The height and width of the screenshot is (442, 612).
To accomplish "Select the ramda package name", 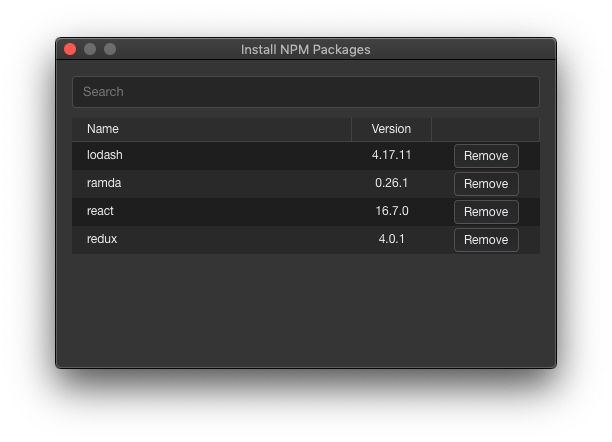I will (x=104, y=183).
